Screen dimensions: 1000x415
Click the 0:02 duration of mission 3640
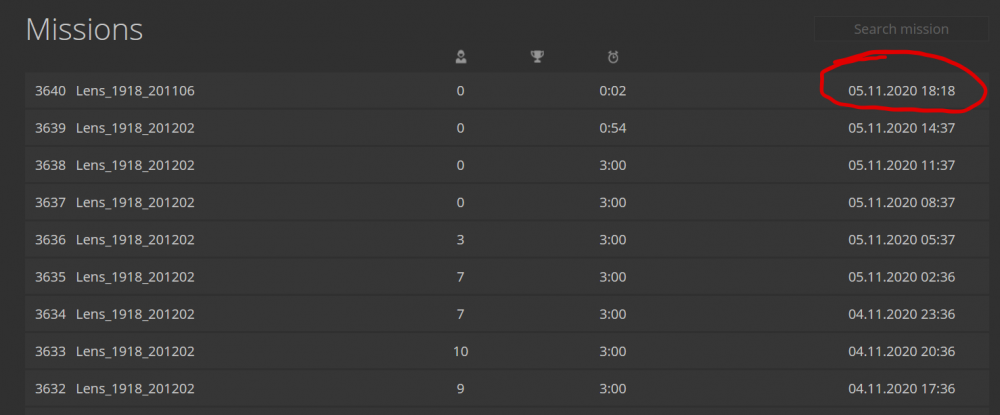(613, 91)
